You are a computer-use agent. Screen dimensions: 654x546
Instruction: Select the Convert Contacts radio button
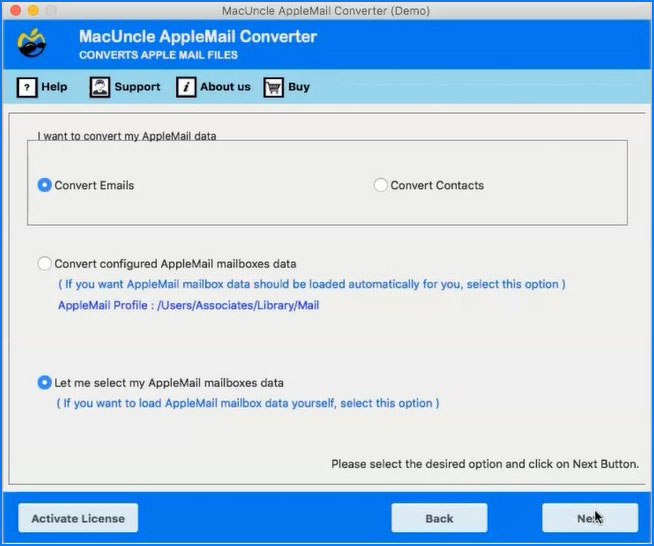pos(380,185)
